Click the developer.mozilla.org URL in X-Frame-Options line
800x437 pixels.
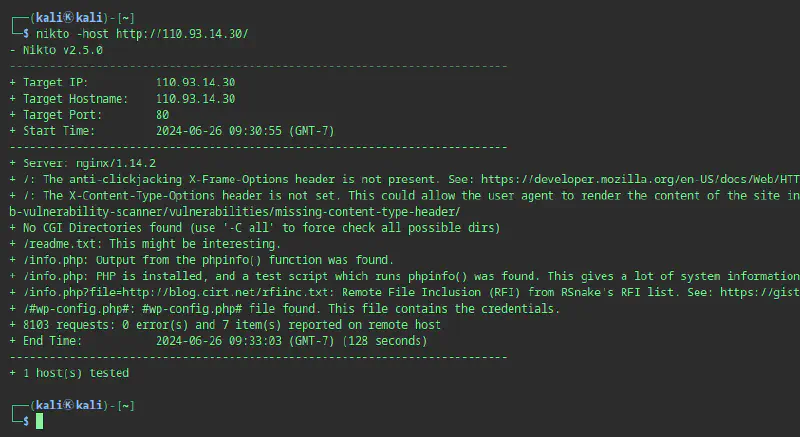point(640,179)
